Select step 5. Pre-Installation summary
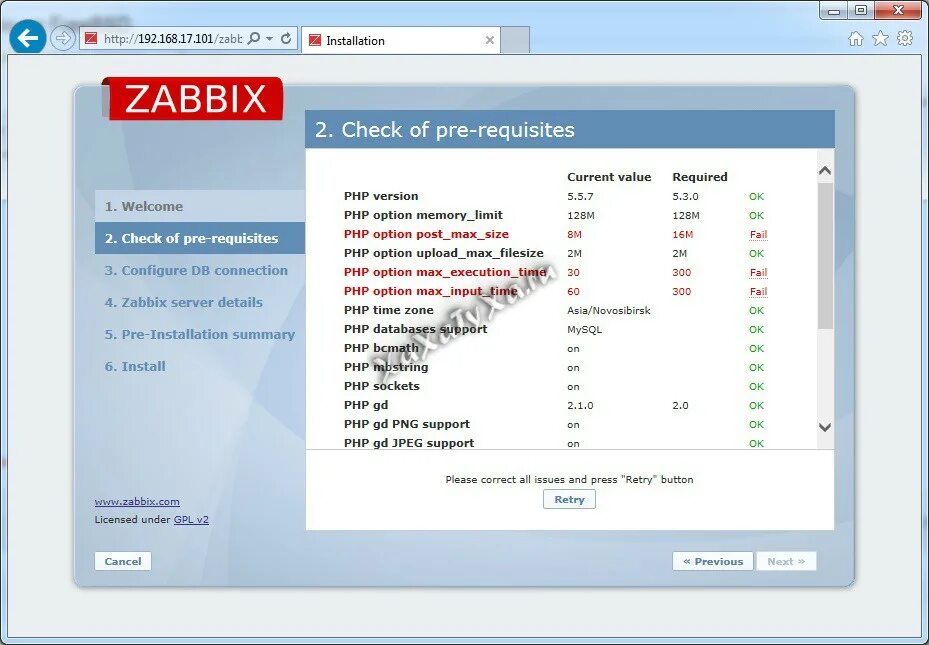 (x=200, y=335)
